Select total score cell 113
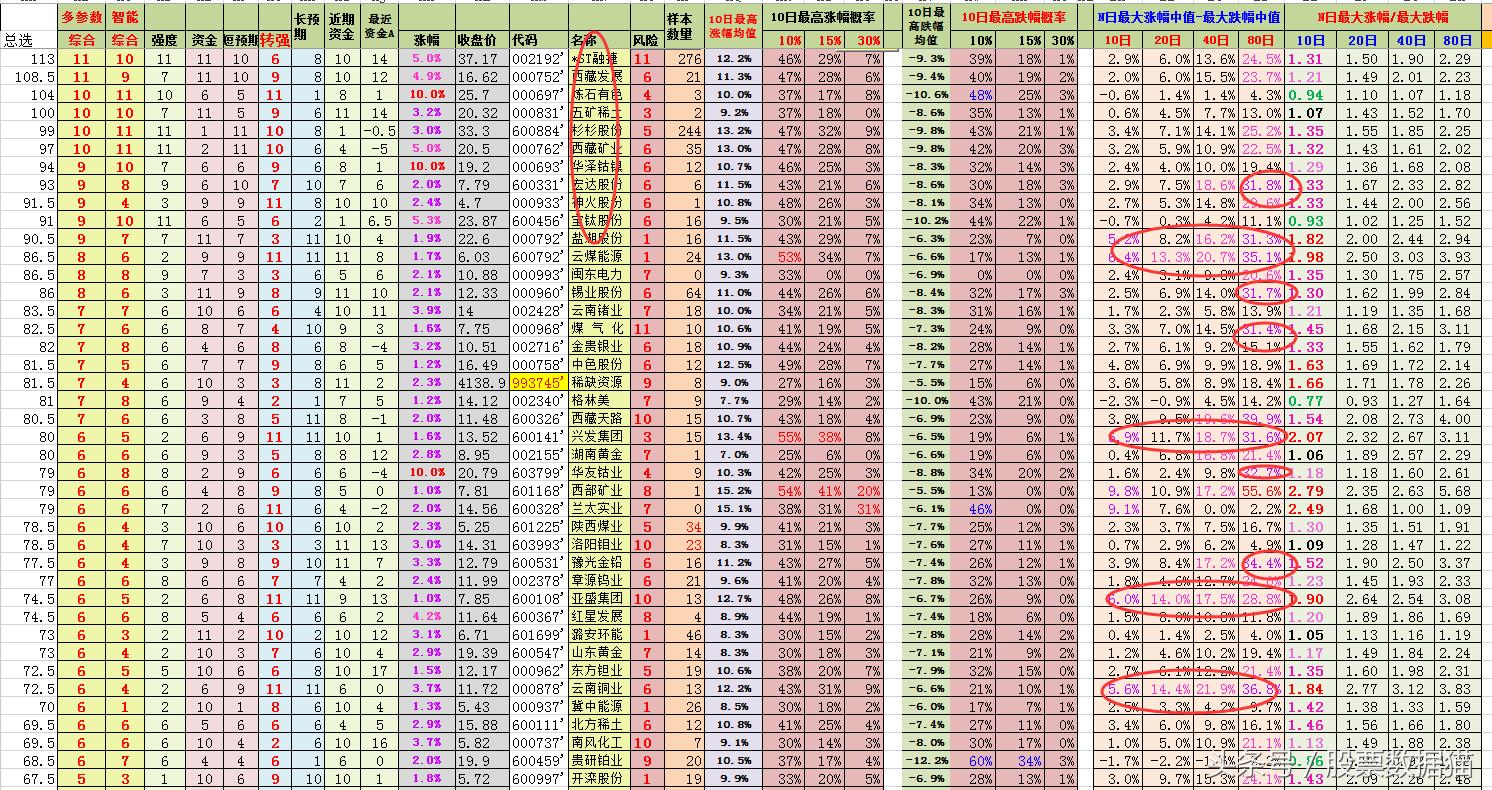 pos(41,59)
